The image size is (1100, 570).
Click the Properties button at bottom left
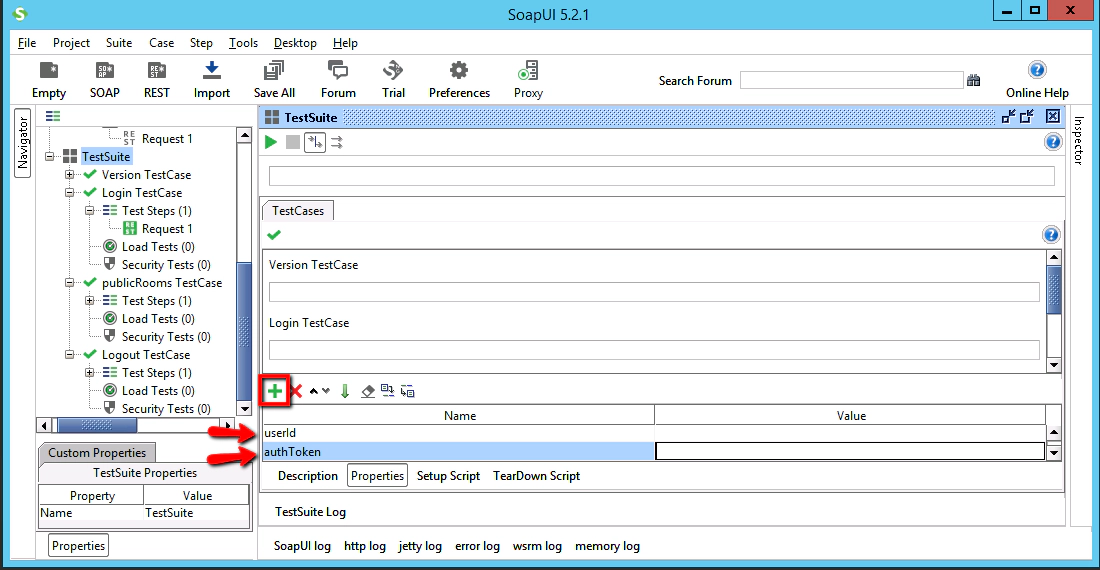pyautogui.click(x=79, y=545)
